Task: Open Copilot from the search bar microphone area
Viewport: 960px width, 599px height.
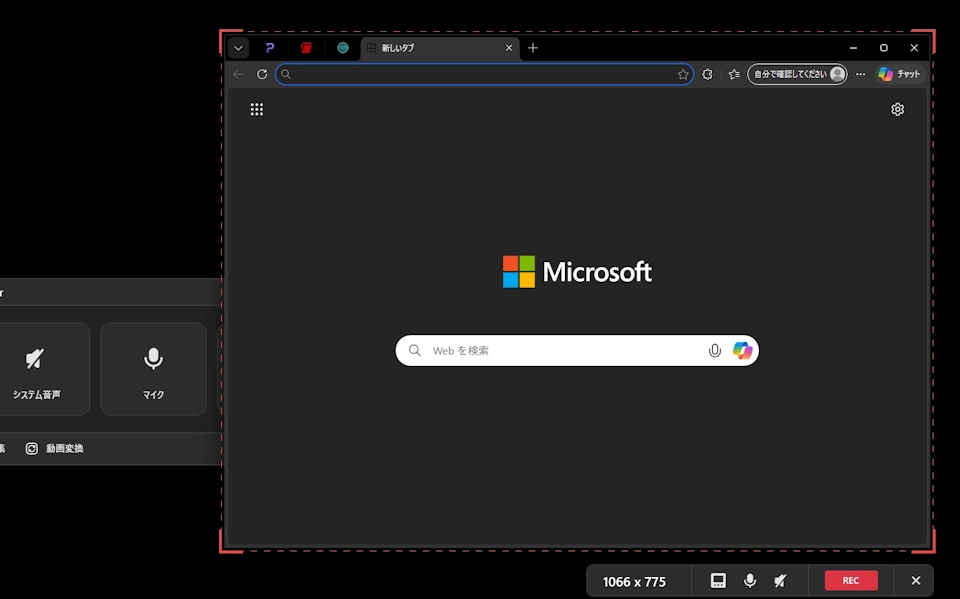Action: click(x=742, y=350)
